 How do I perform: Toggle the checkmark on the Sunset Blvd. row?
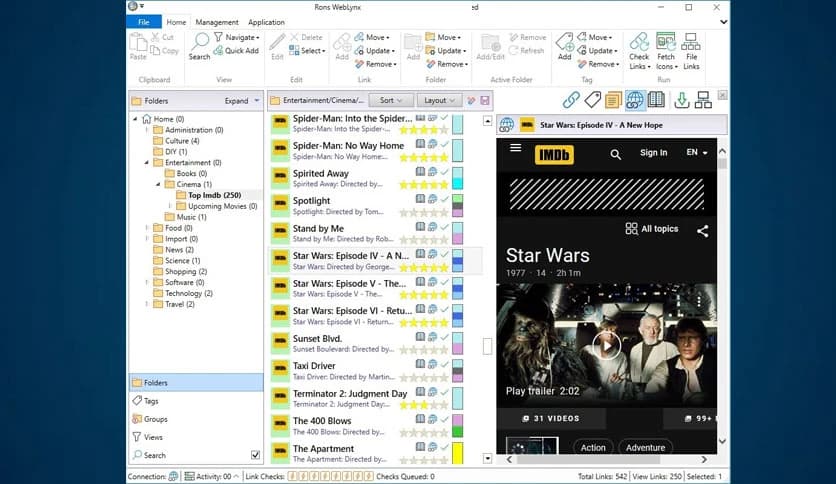[x=445, y=338]
